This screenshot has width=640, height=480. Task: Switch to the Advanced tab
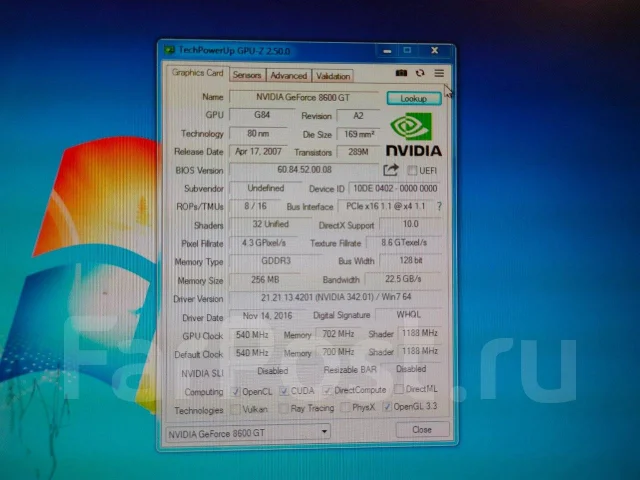pyautogui.click(x=289, y=76)
